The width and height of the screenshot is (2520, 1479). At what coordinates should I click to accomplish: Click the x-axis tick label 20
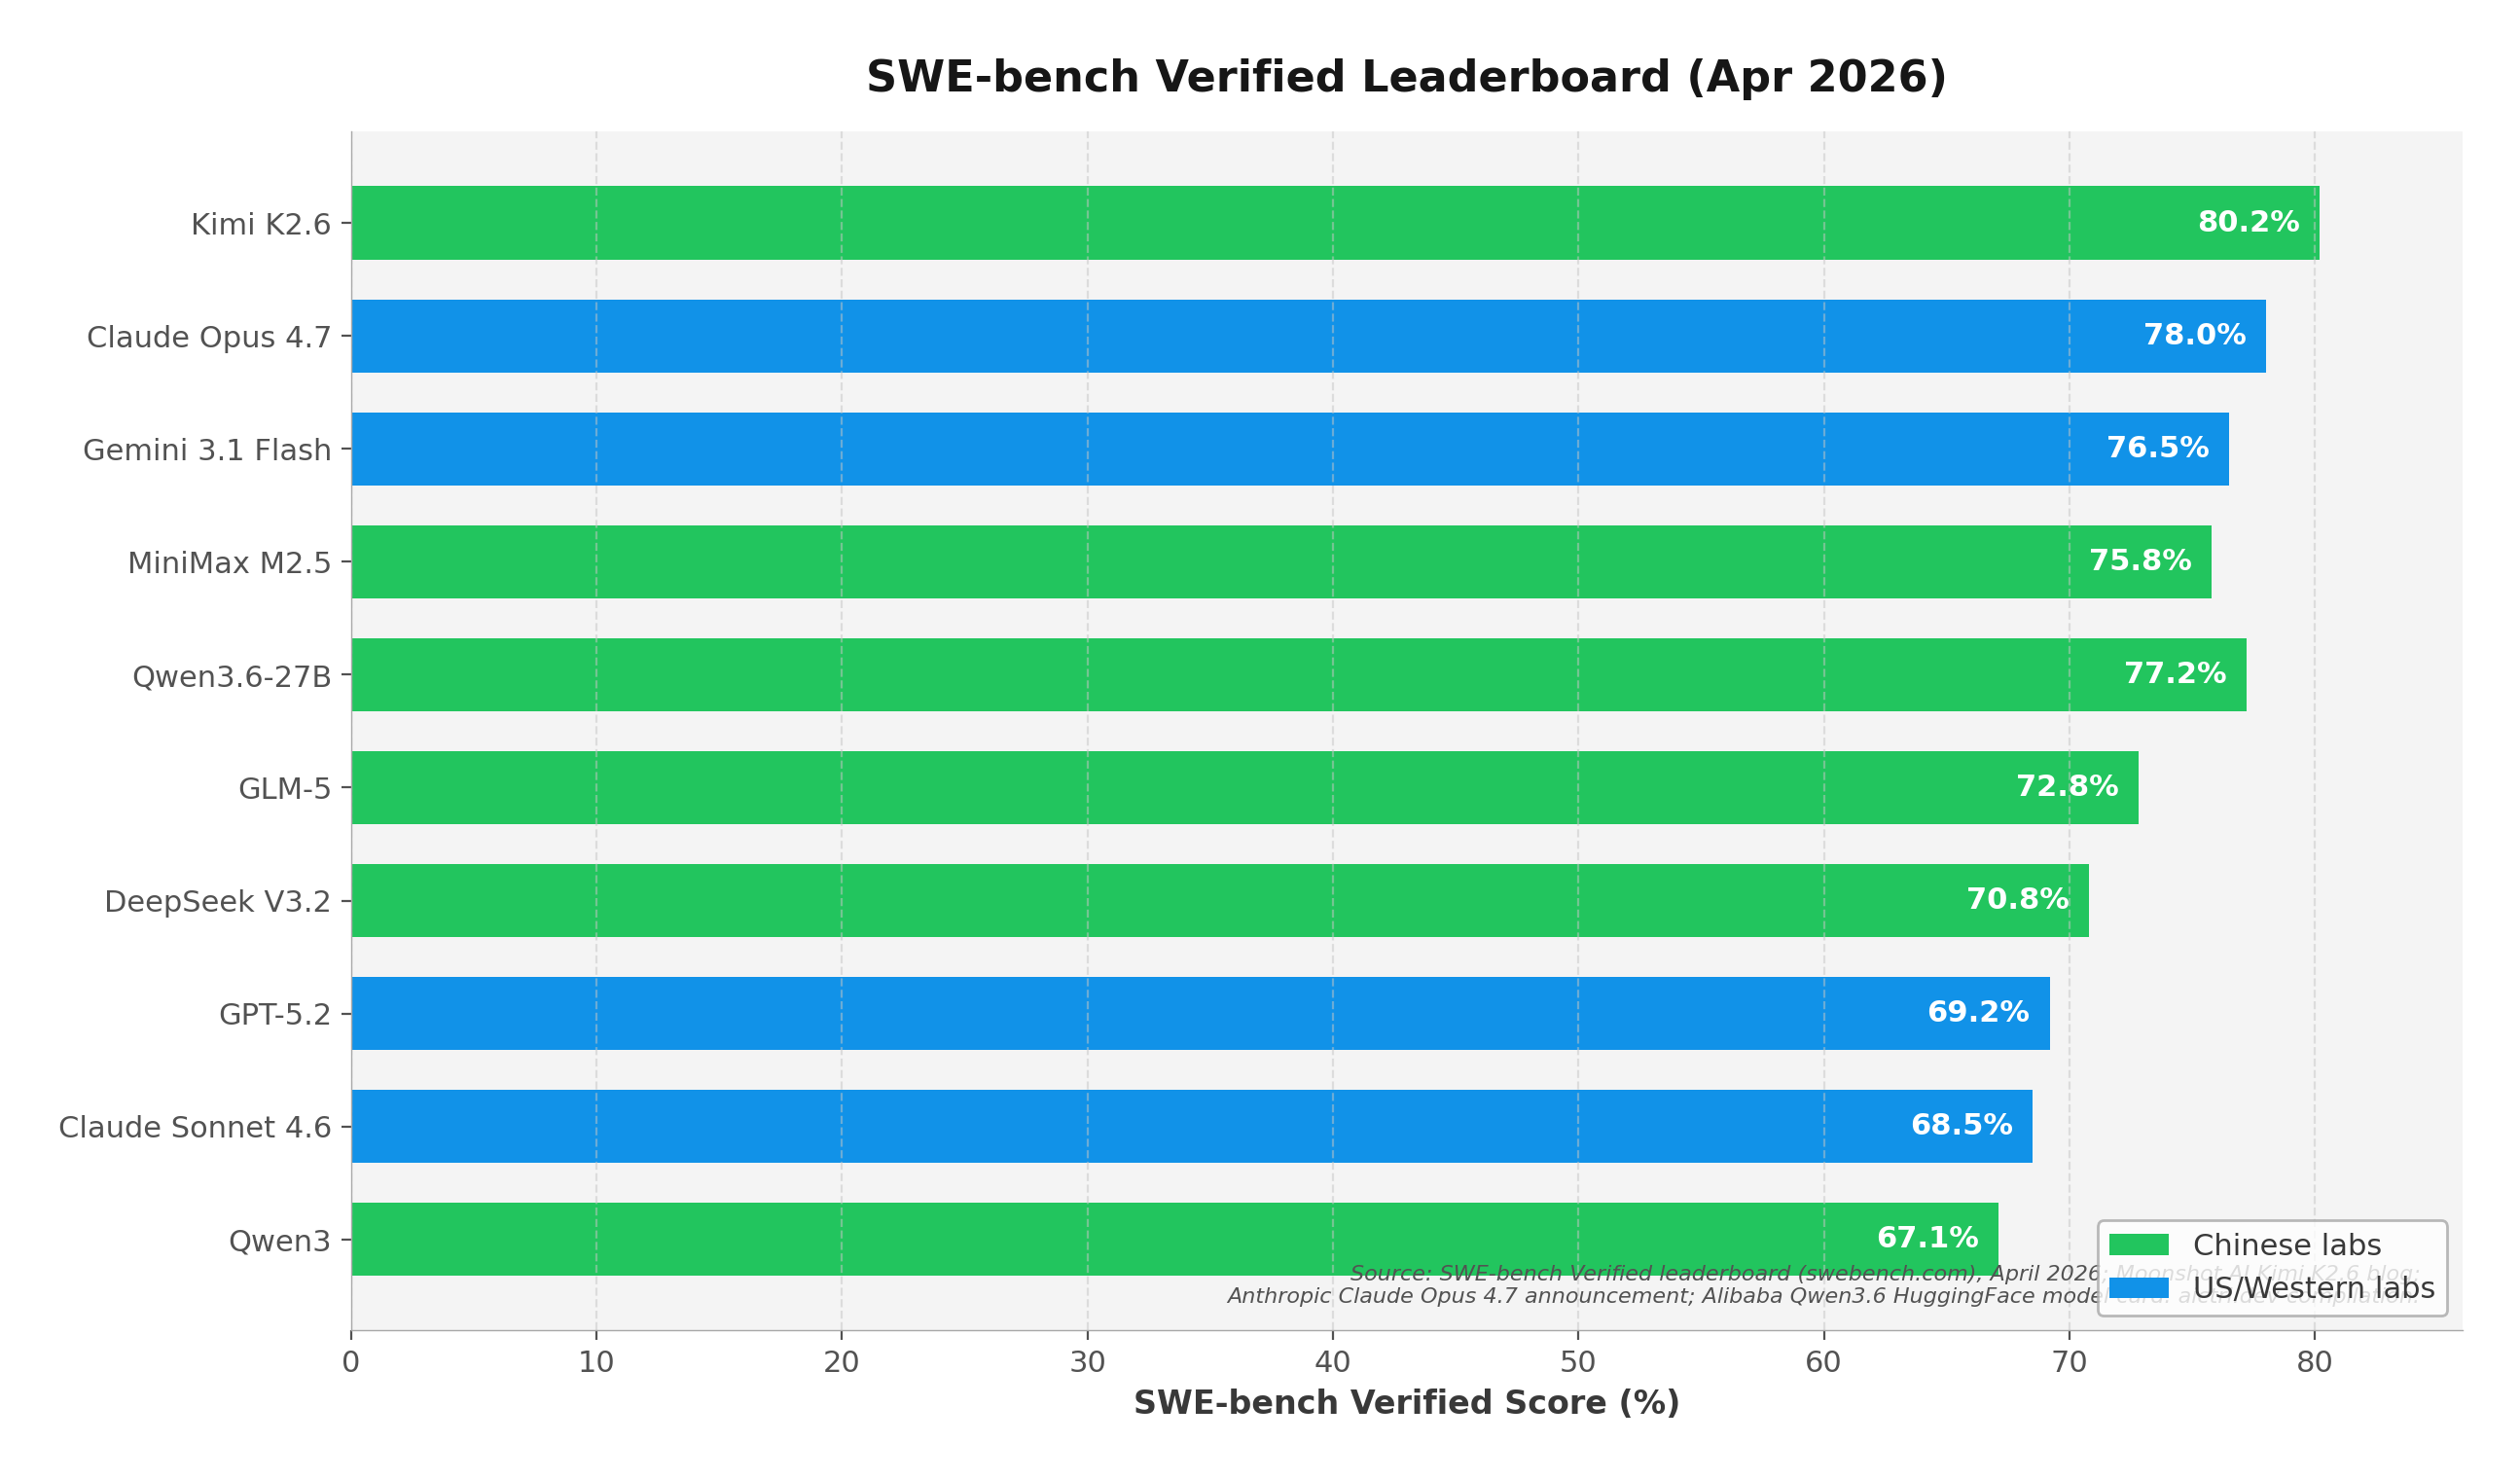tap(841, 1364)
